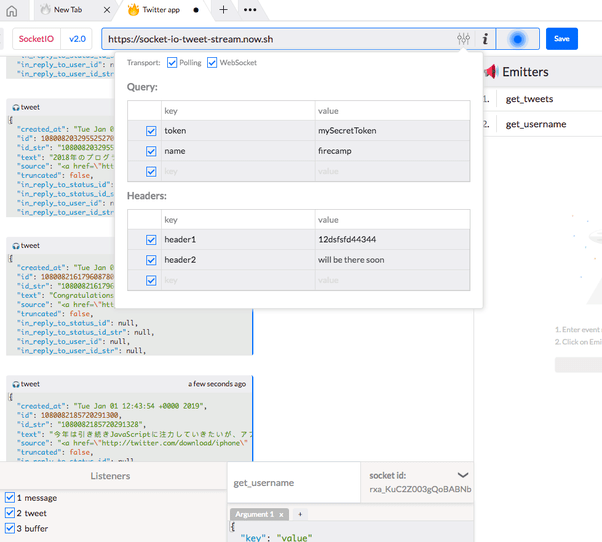Image resolution: width=602 pixels, height=542 pixels.
Task: Open the three-dot tabs menu
Action: coord(250,10)
